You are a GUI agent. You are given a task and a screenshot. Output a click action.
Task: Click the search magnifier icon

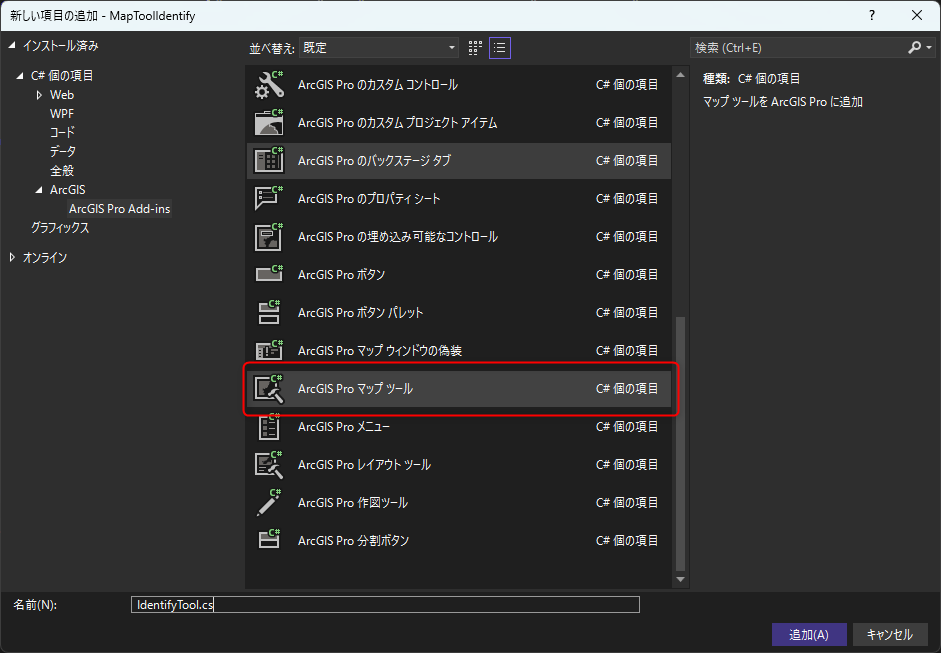(x=915, y=47)
